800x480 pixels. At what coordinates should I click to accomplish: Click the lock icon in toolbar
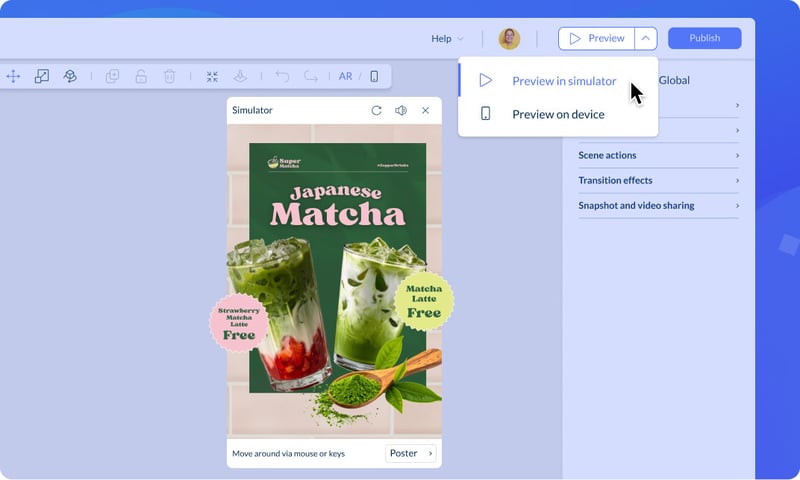click(x=141, y=77)
